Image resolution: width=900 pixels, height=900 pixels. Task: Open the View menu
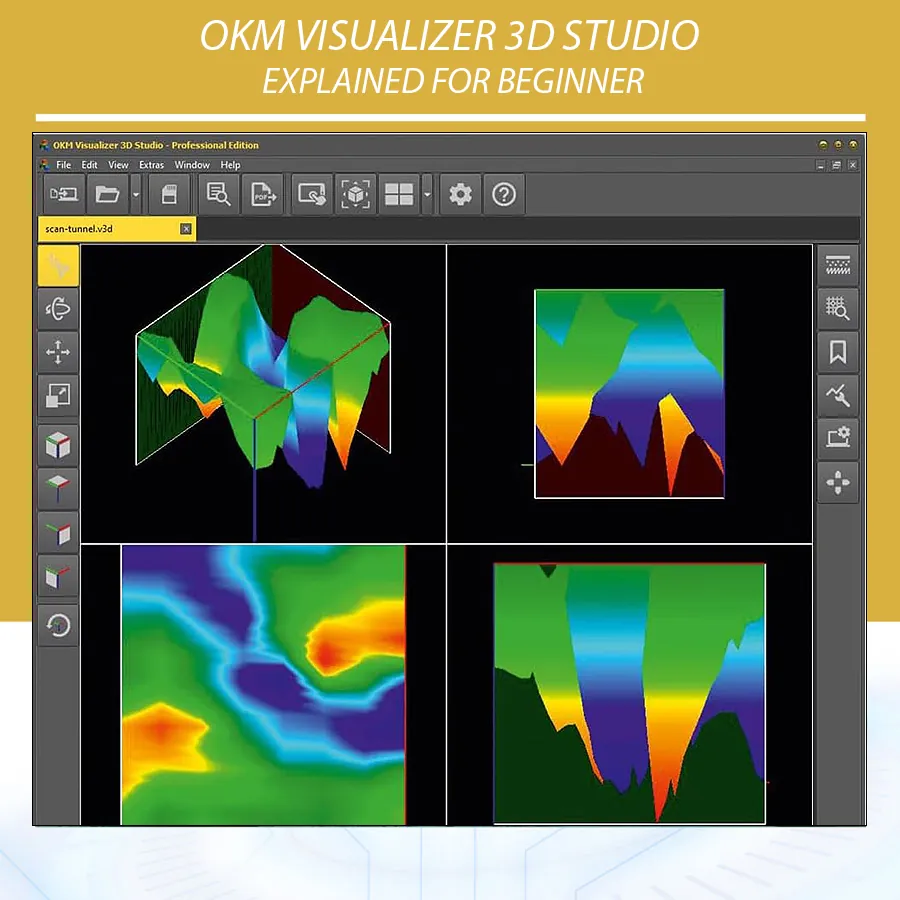click(118, 165)
